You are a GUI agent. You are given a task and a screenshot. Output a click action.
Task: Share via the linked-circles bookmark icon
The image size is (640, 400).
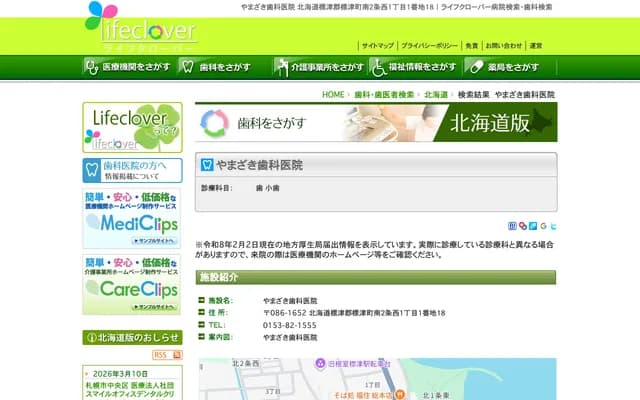(523, 226)
